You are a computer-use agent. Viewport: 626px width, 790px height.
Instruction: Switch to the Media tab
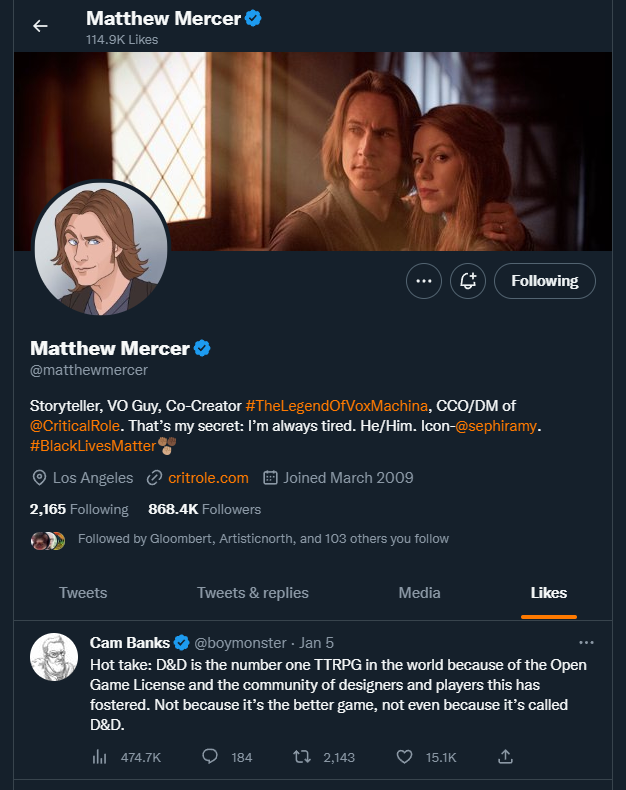point(419,592)
